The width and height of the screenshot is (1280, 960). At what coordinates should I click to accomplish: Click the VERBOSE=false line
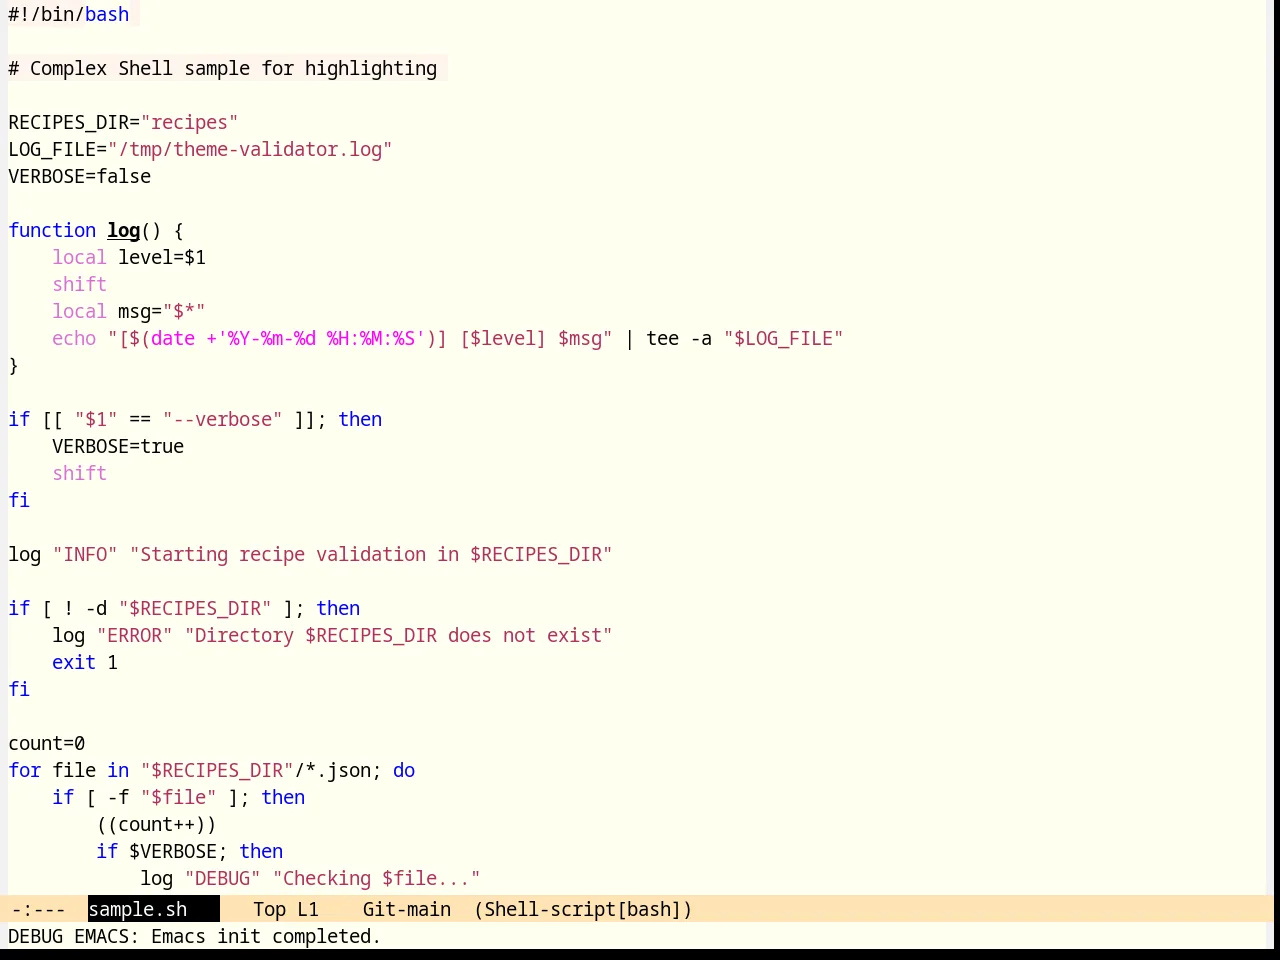pyautogui.click(x=80, y=176)
